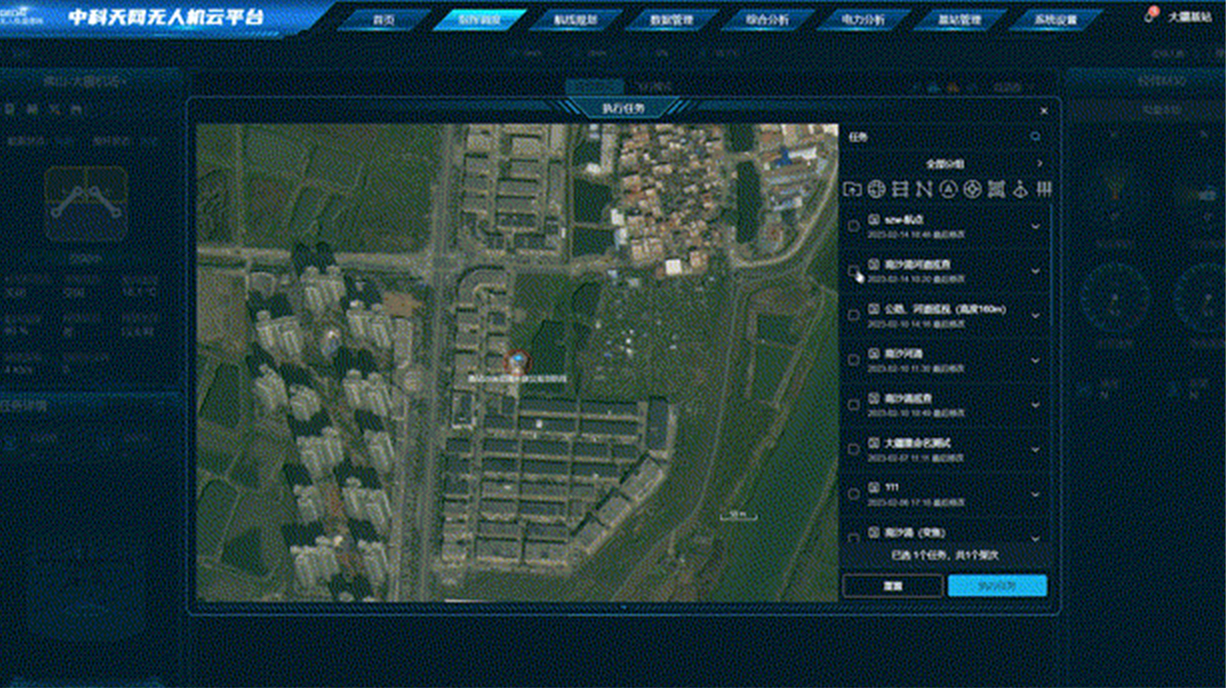
Task: Click the folder icon in task type row
Action: [852, 189]
